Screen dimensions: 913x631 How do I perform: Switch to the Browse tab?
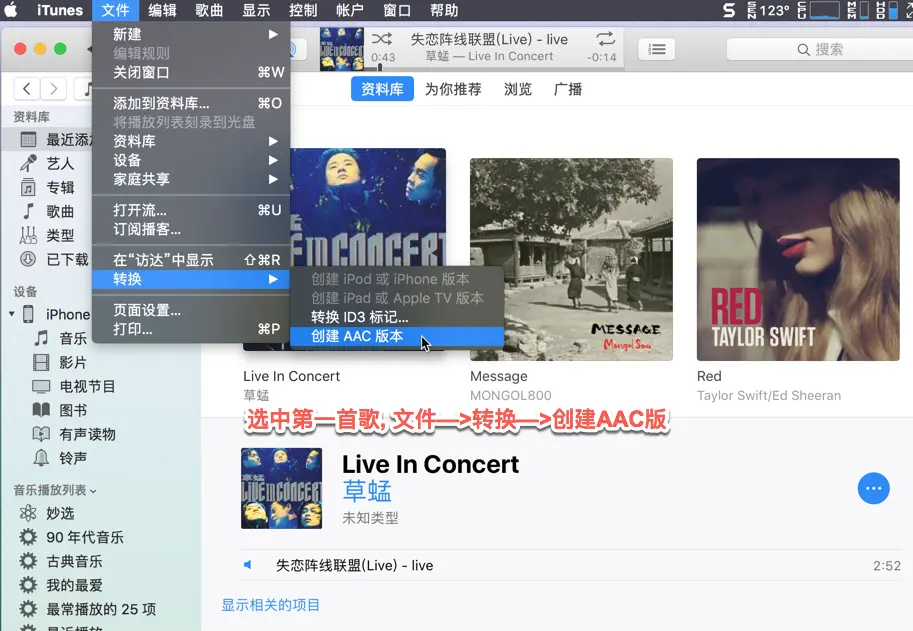click(x=518, y=89)
